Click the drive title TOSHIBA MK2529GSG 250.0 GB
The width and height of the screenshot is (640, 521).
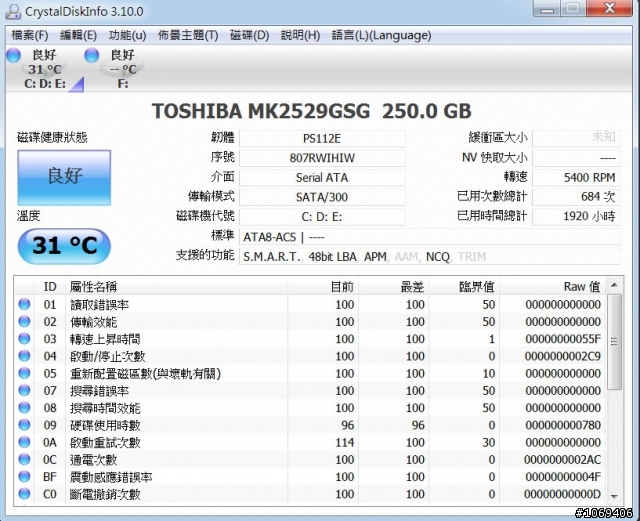point(311,111)
